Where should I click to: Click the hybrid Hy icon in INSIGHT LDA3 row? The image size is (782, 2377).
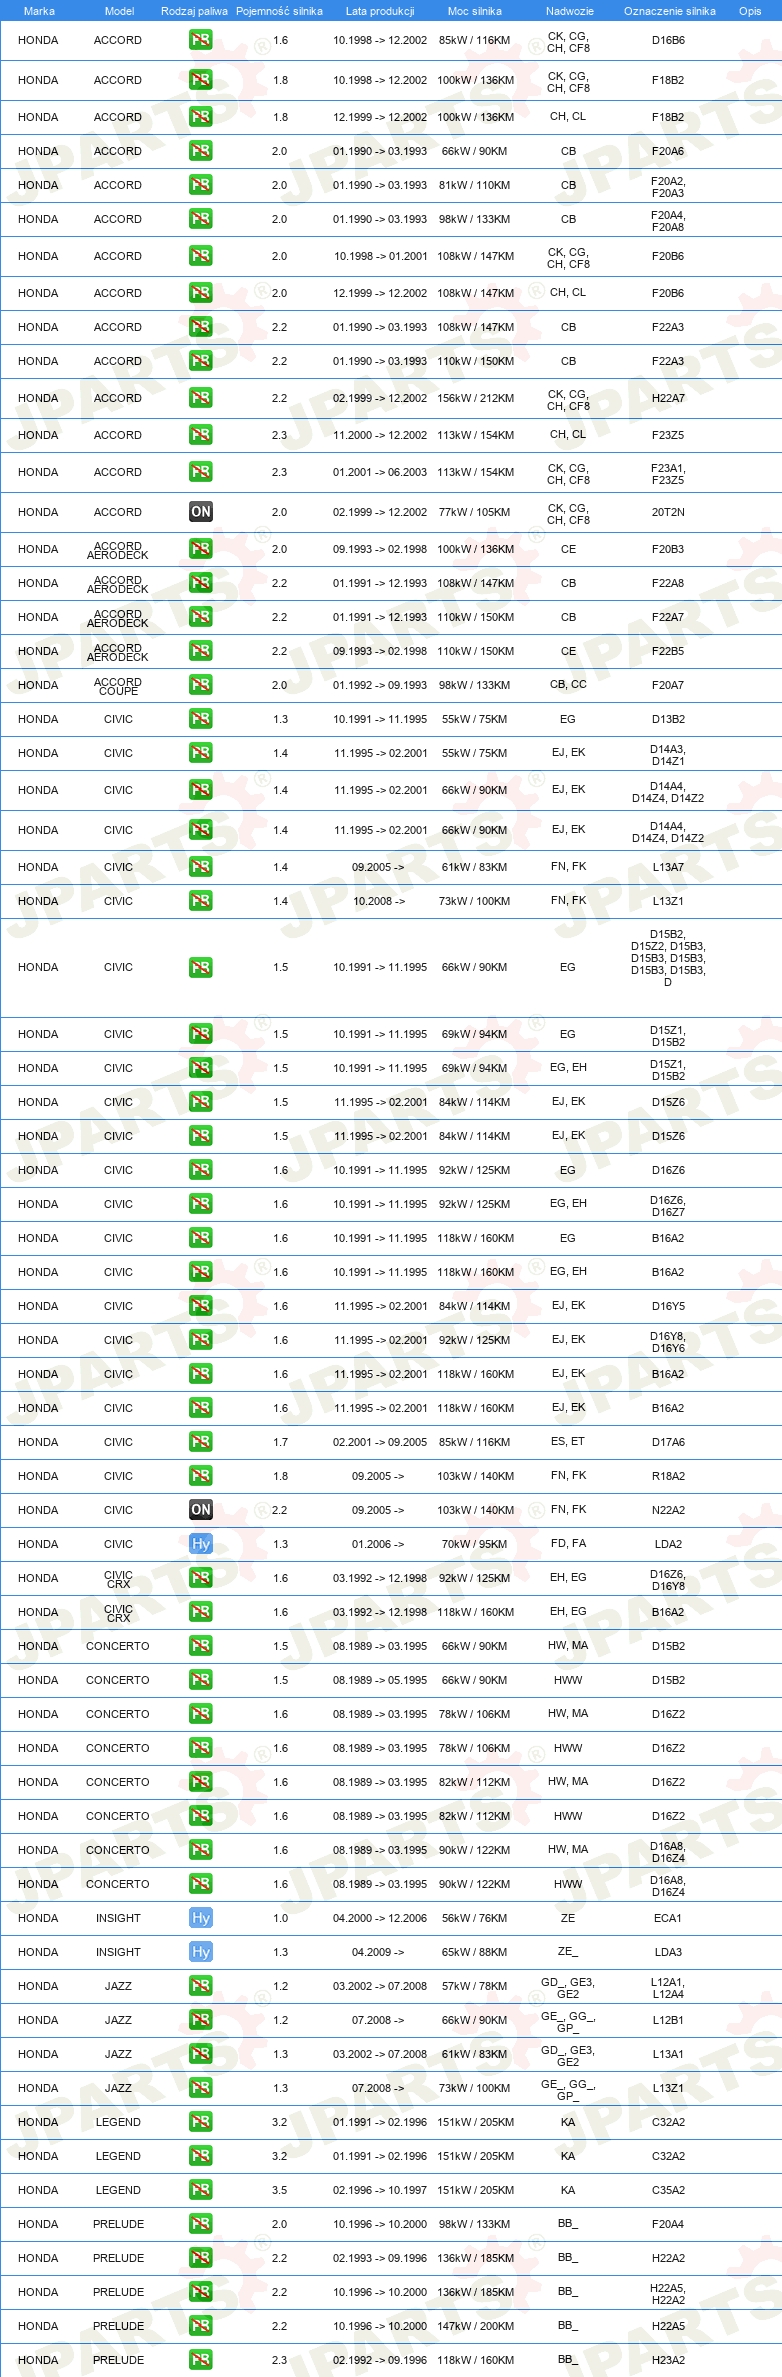[201, 1952]
